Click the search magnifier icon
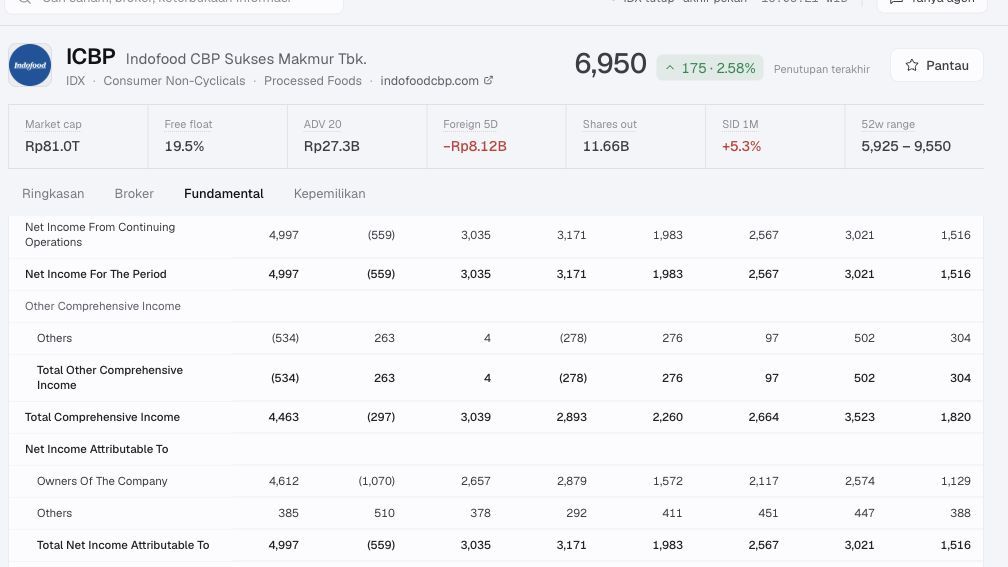Screen dimensions: 1008x567 tap(24, 2)
